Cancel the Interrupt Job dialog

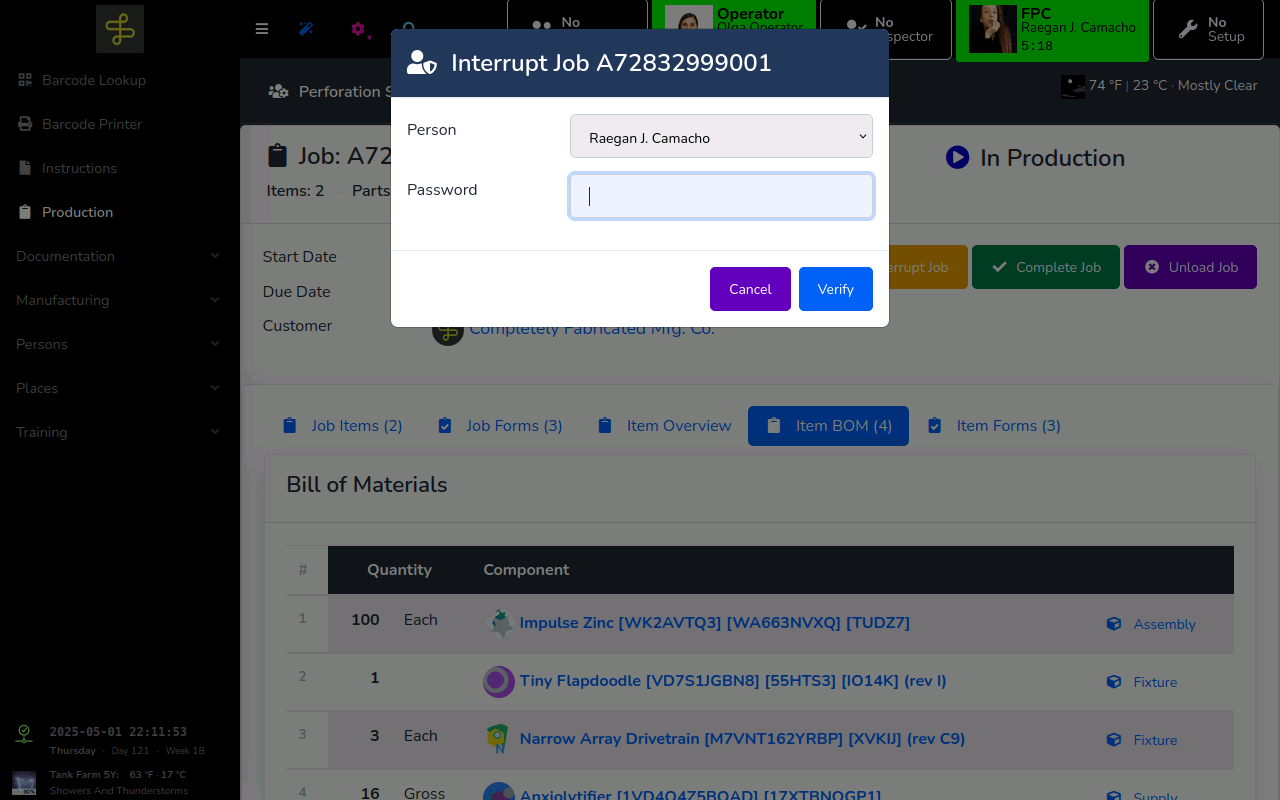[750, 289]
